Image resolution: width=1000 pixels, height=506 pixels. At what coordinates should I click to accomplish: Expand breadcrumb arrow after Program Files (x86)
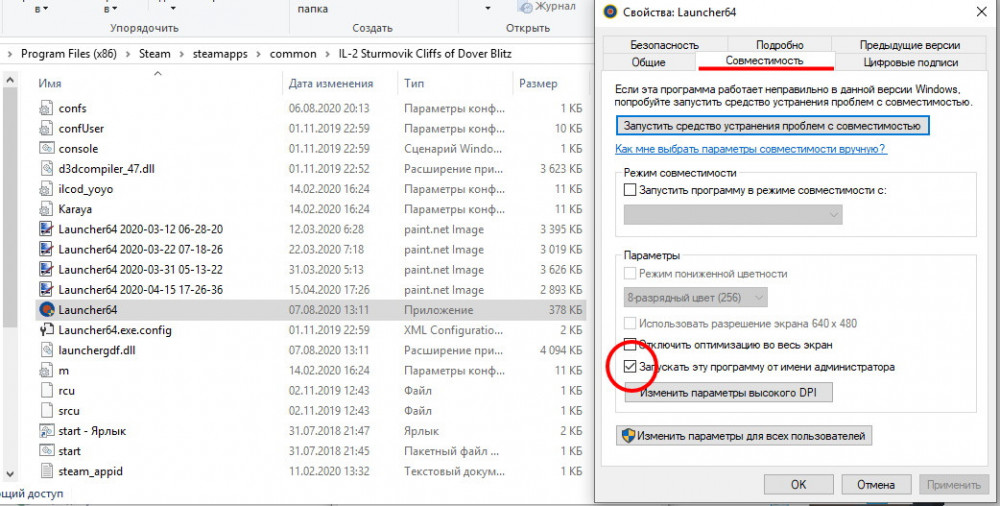pos(128,54)
